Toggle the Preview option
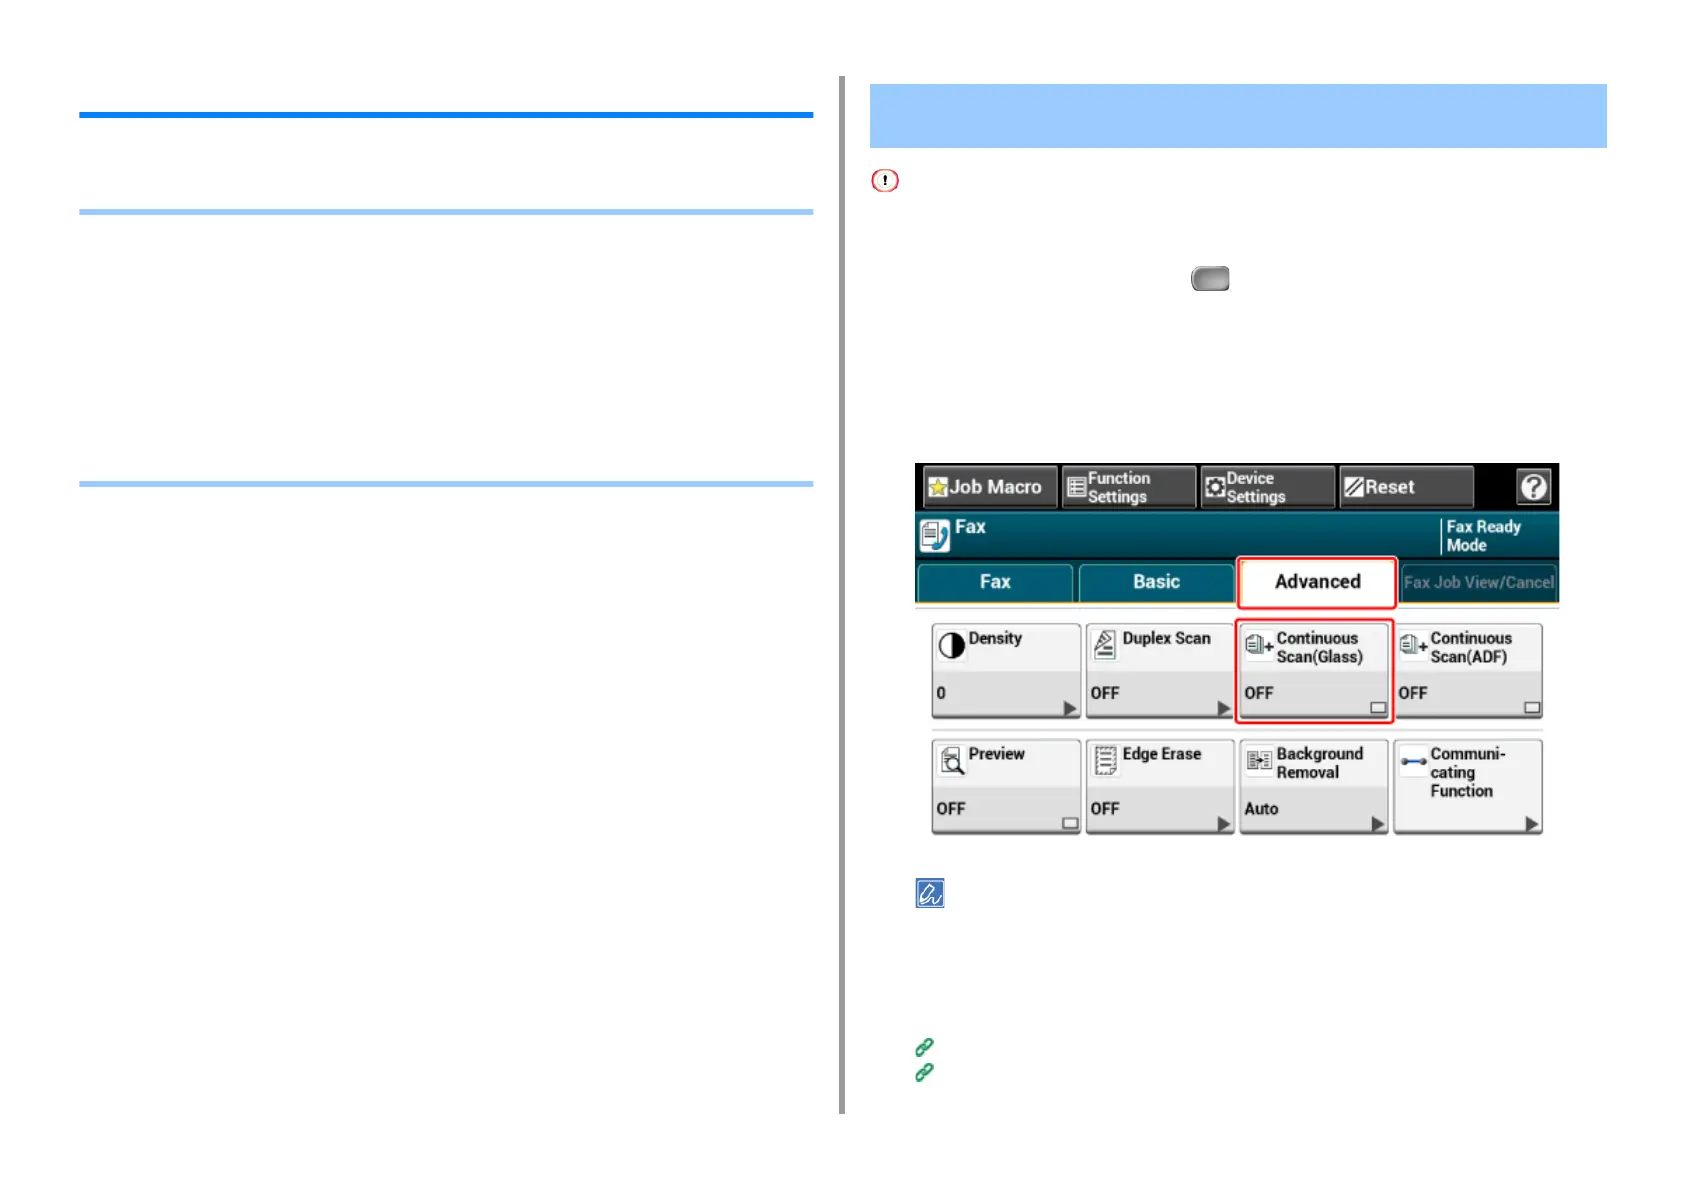 tap(1006, 786)
